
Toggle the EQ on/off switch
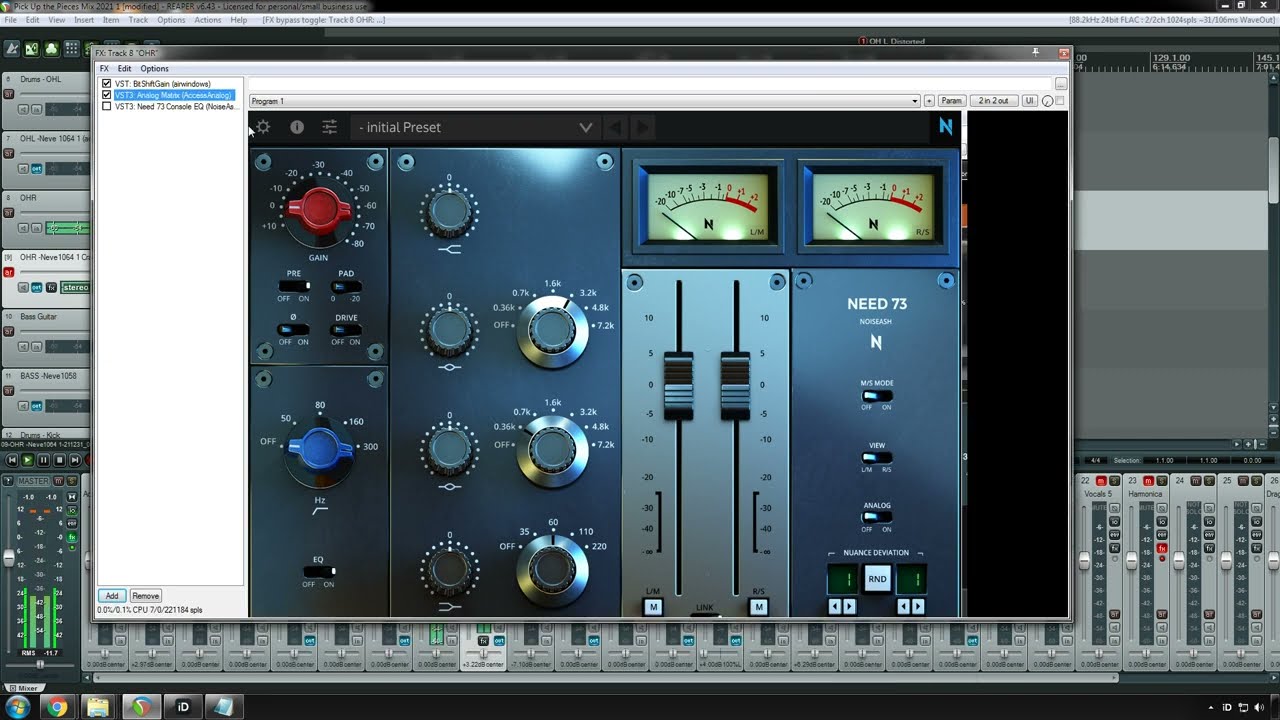(x=319, y=571)
